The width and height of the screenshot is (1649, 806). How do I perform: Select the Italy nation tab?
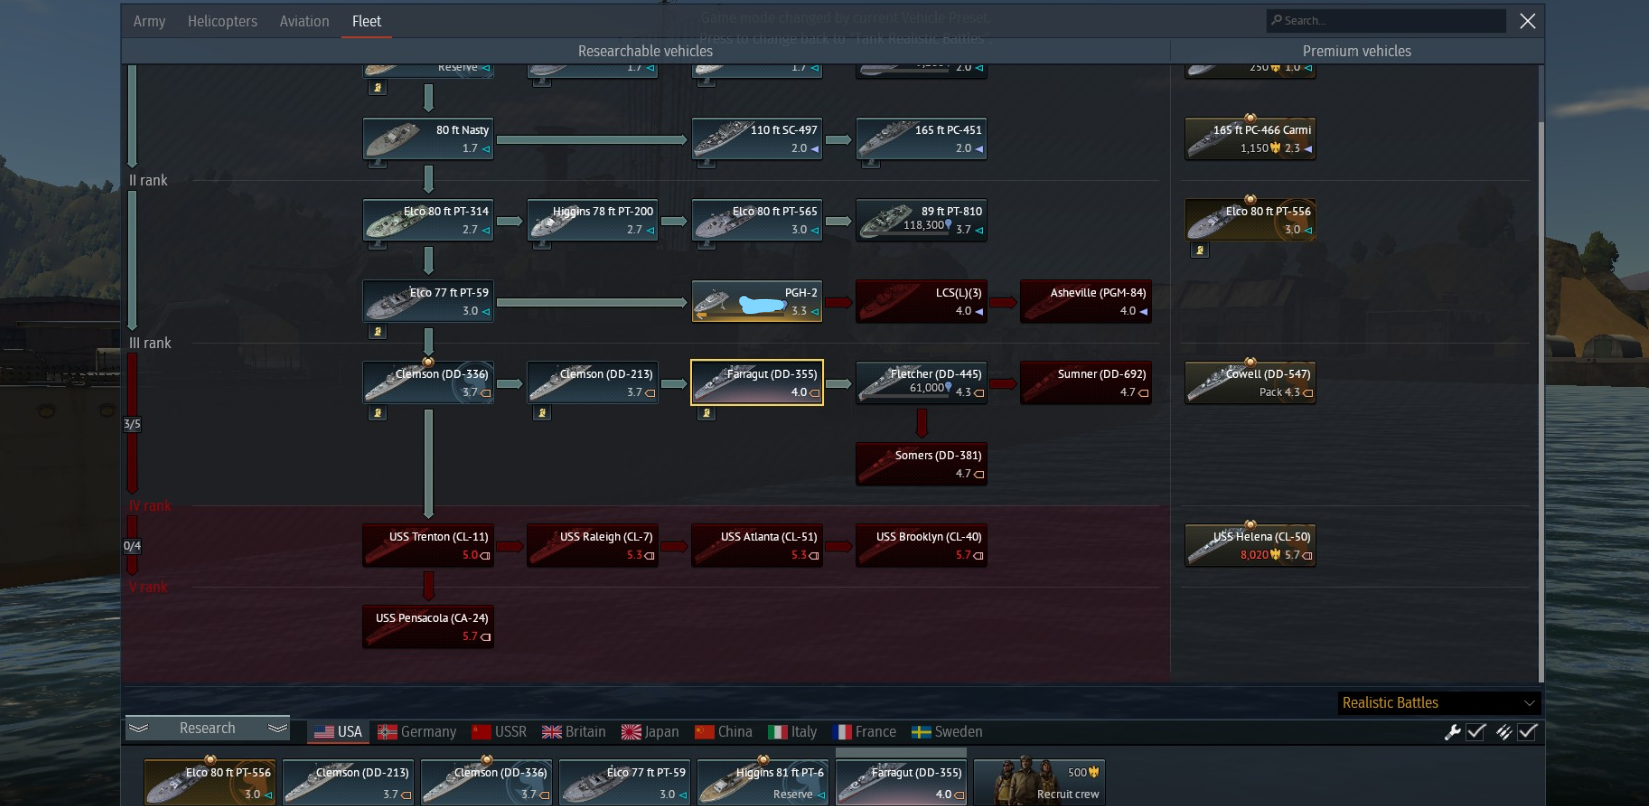tap(792, 732)
